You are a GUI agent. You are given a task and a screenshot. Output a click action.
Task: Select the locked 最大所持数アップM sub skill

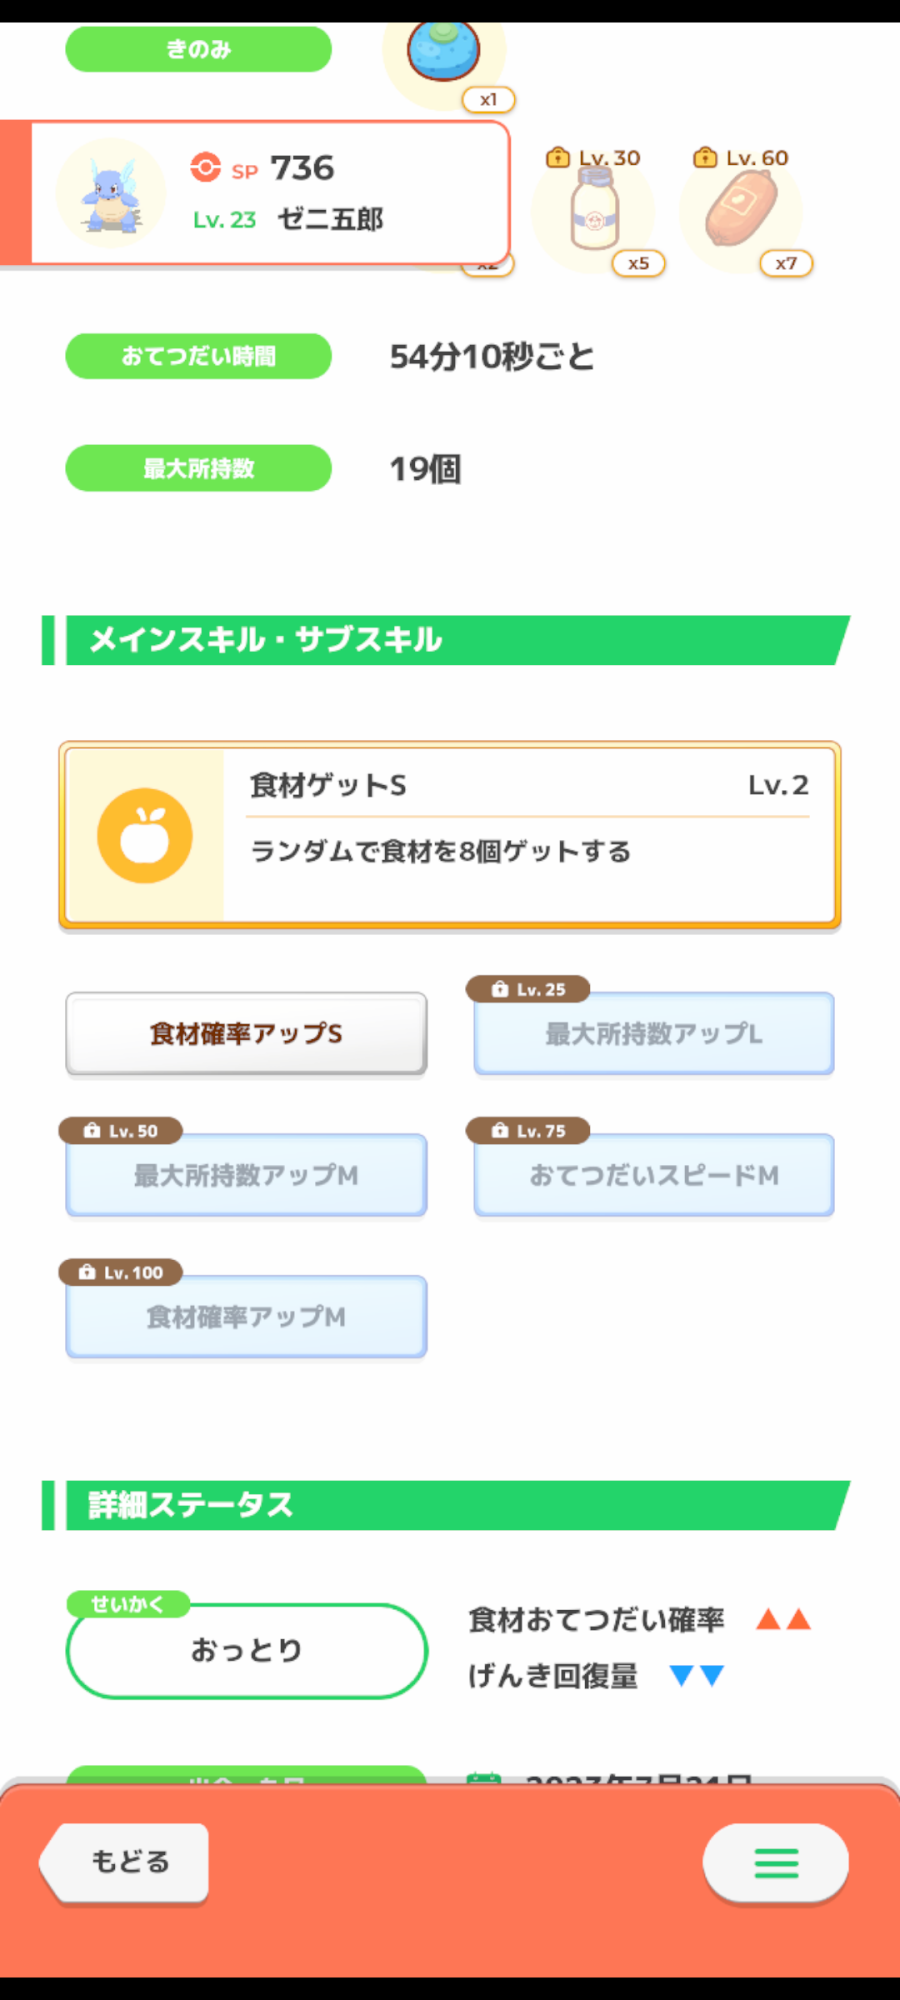(x=246, y=1175)
